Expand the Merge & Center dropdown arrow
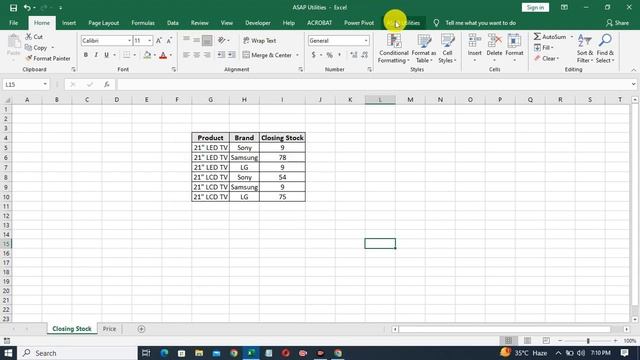640x360 pixels. point(298,55)
